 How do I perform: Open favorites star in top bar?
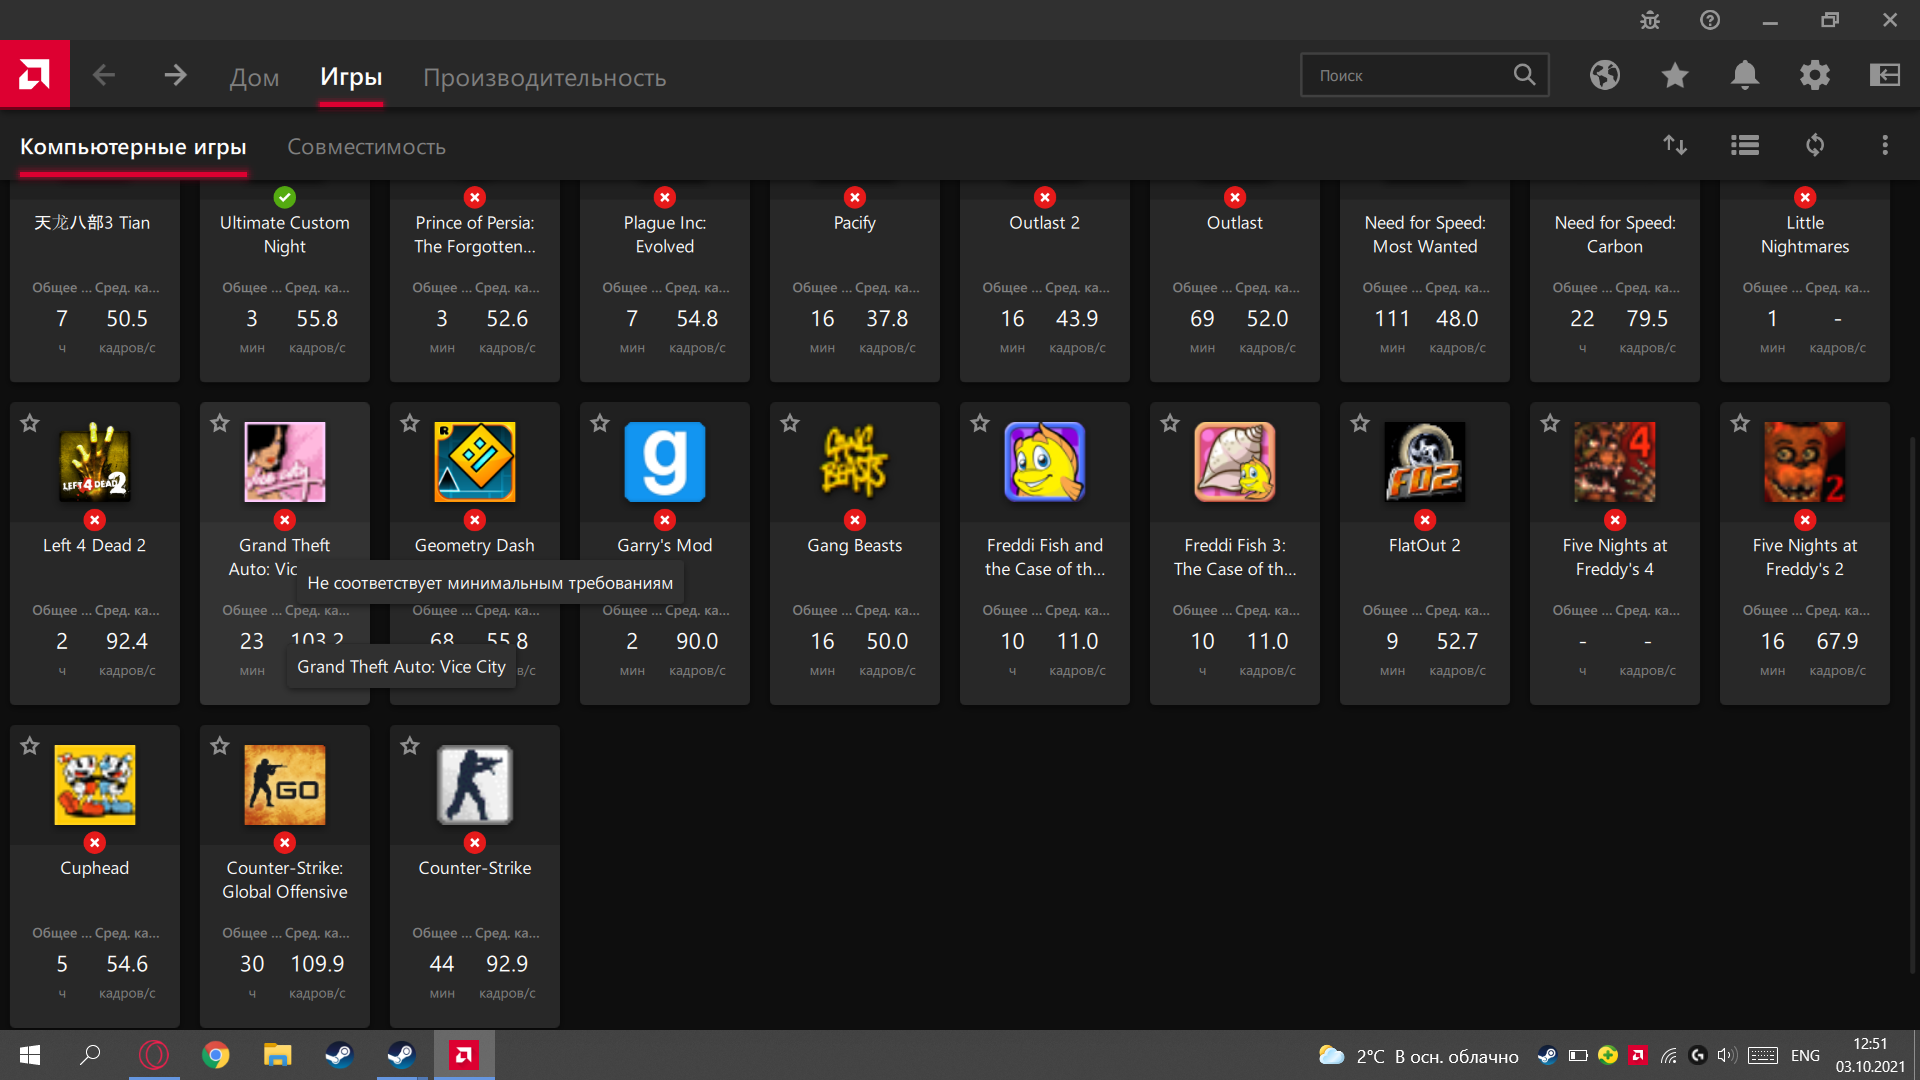click(x=1675, y=75)
